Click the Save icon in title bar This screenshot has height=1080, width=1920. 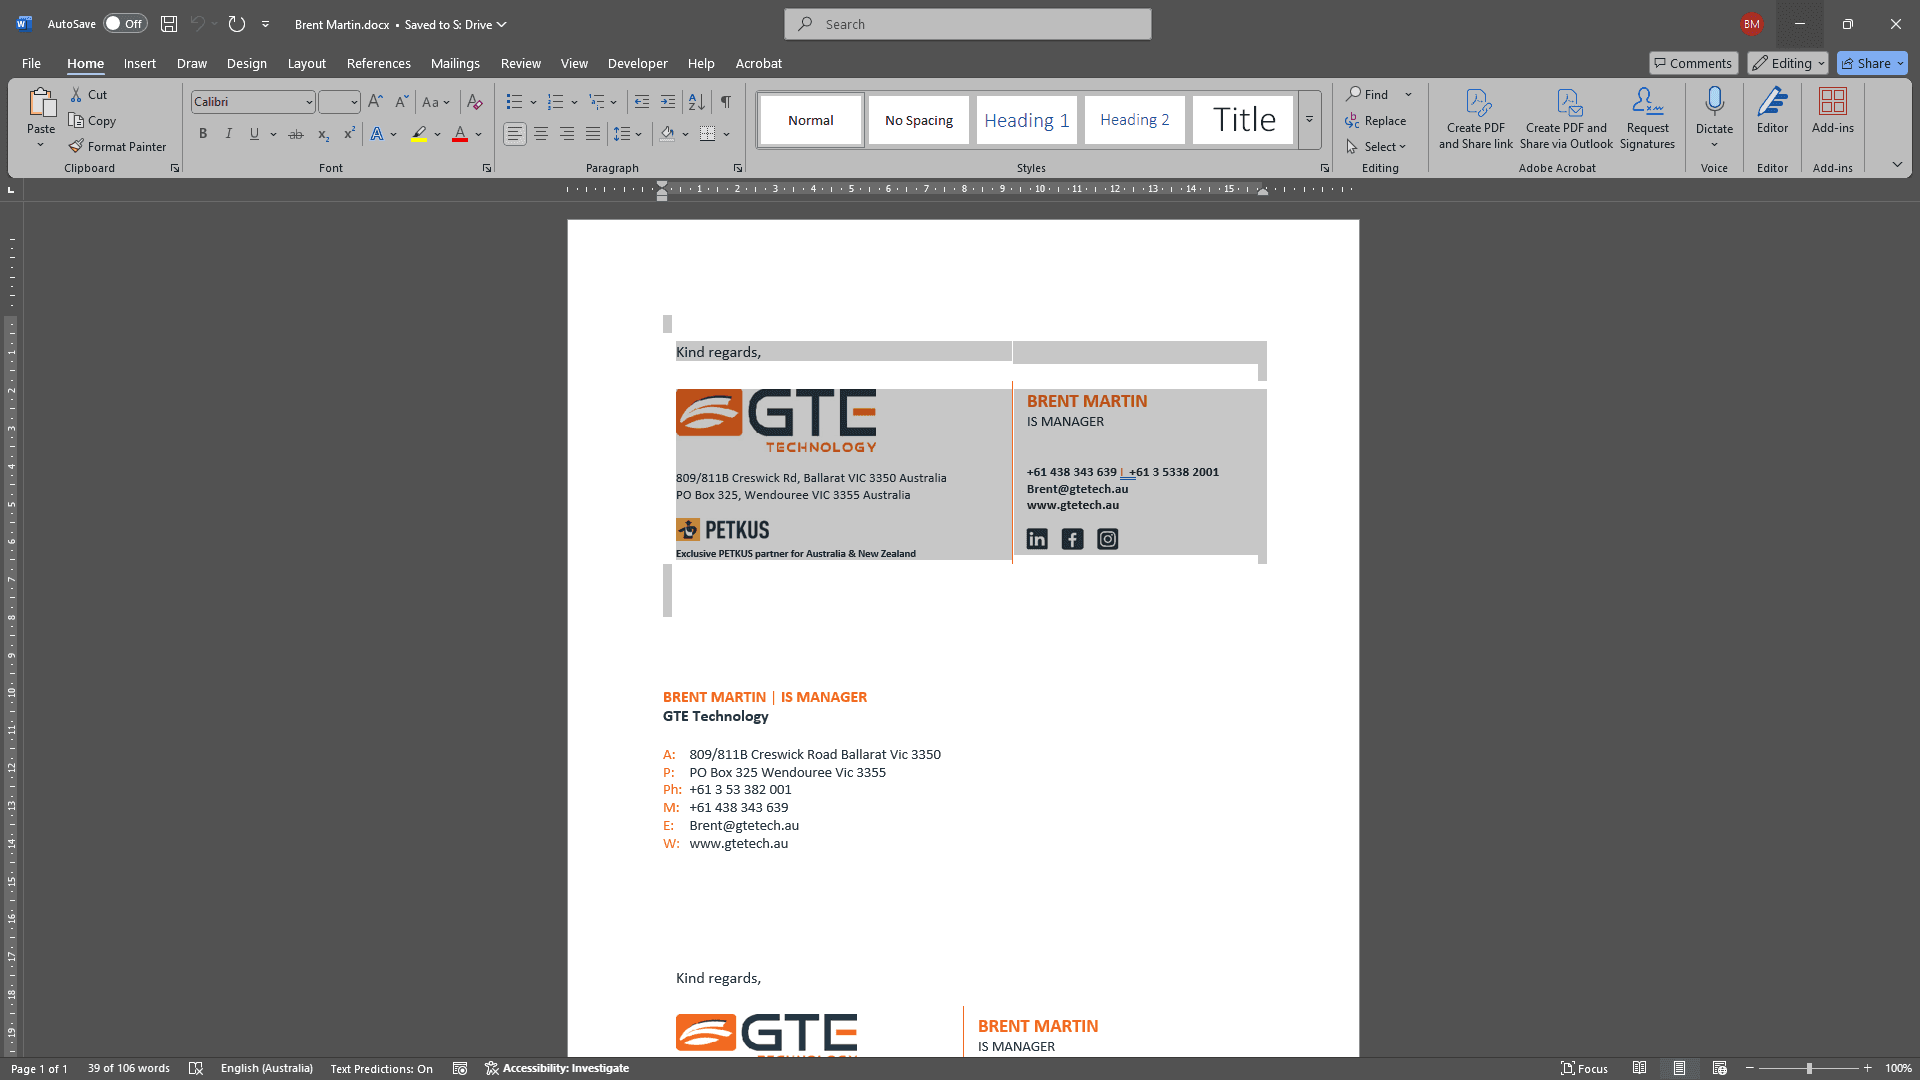click(169, 24)
